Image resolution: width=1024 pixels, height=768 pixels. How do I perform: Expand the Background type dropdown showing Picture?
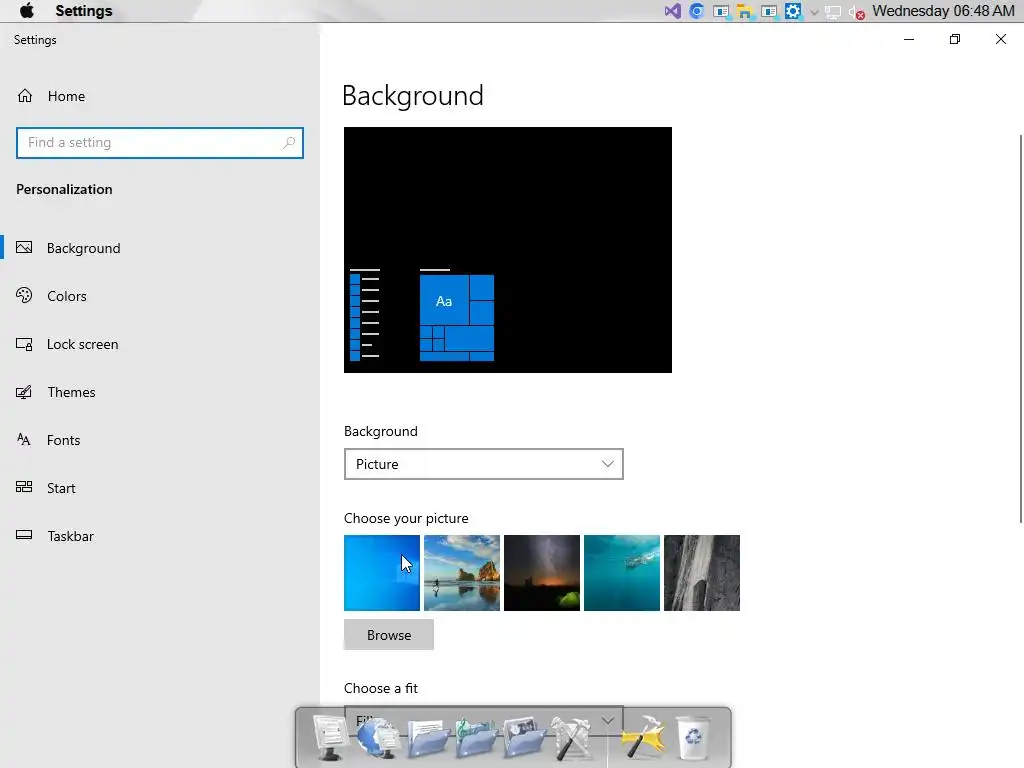coord(483,464)
